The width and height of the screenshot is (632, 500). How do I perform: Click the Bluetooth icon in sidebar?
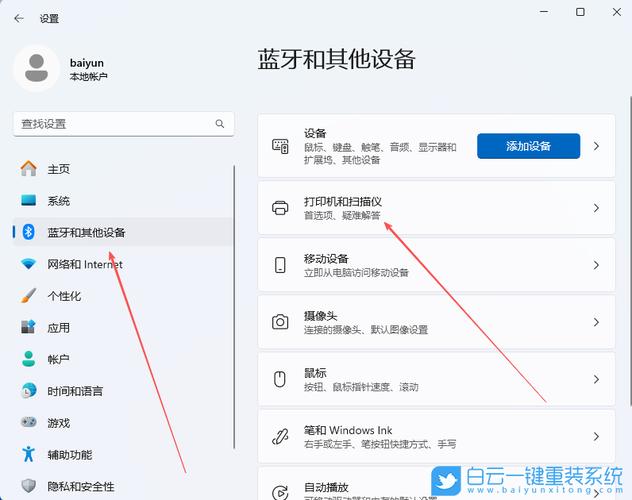28,232
